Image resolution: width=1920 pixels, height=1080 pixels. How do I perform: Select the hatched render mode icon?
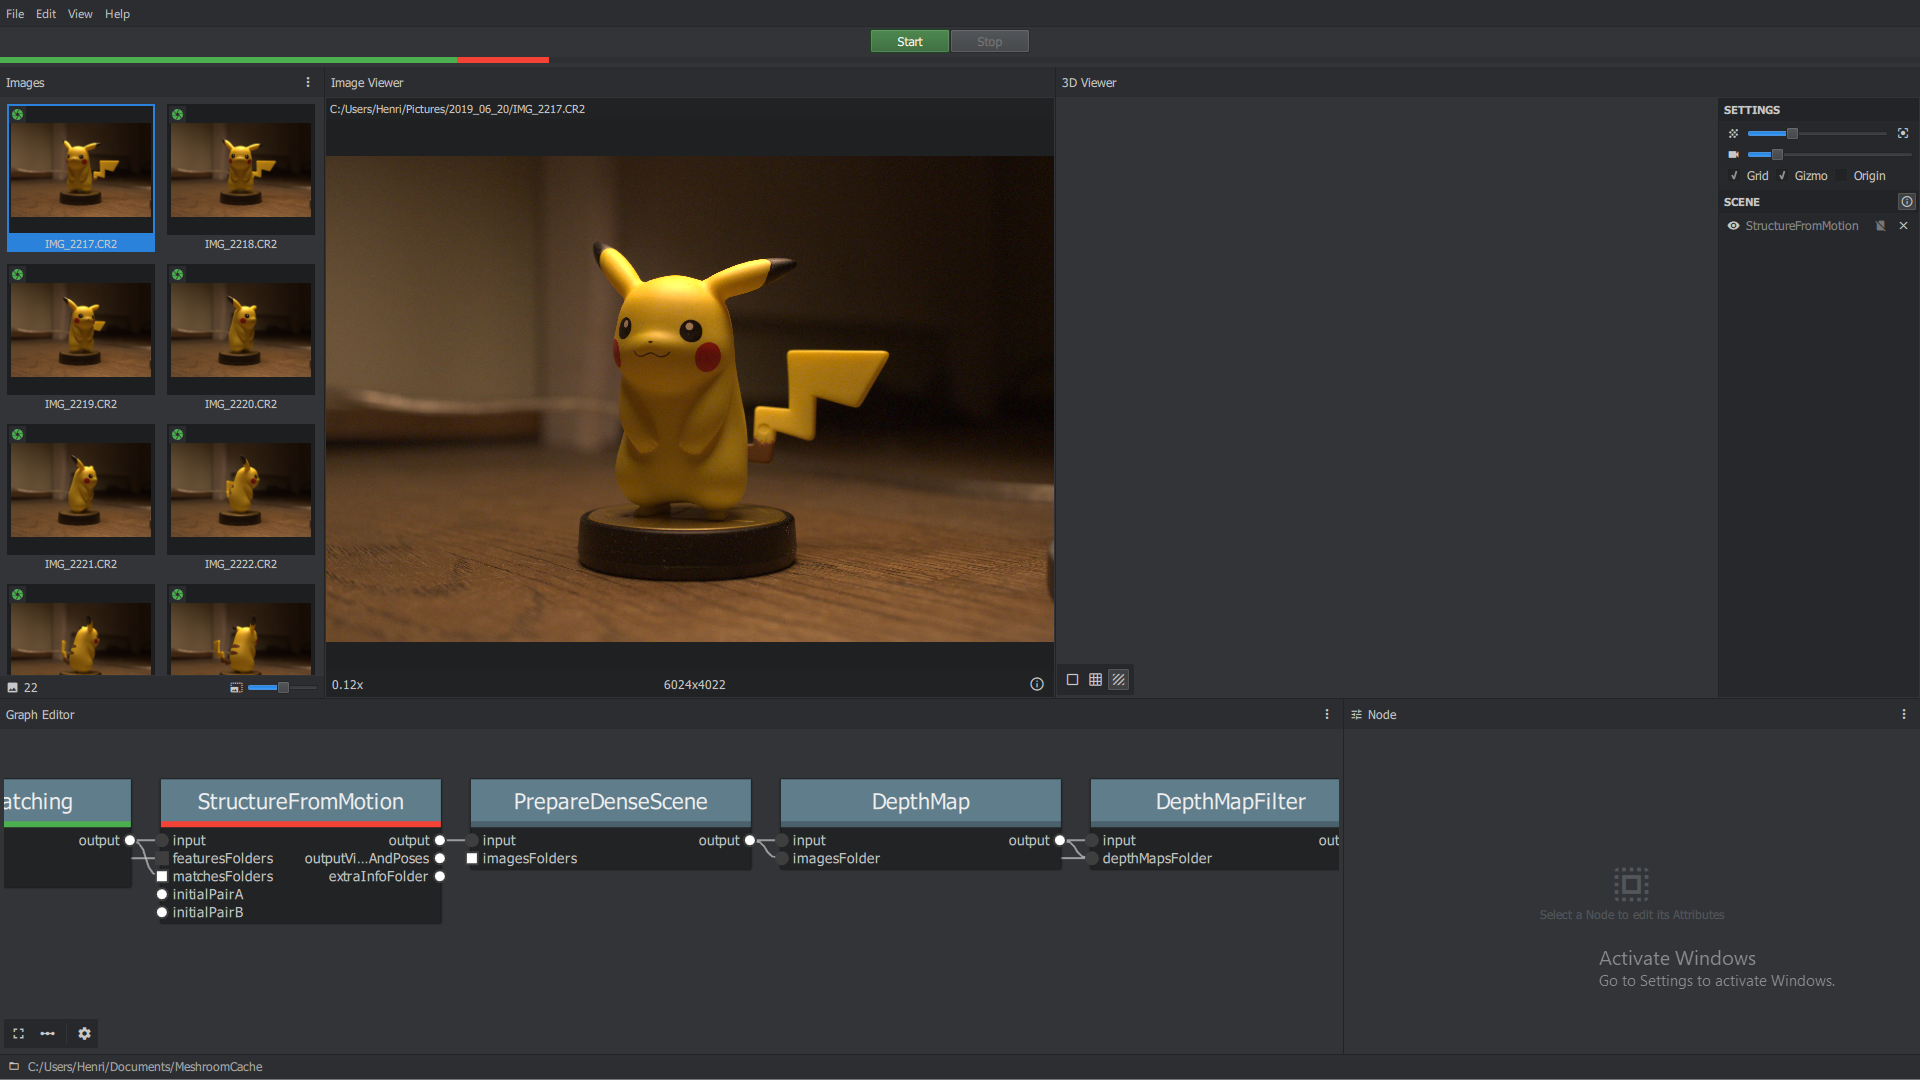click(x=1119, y=680)
